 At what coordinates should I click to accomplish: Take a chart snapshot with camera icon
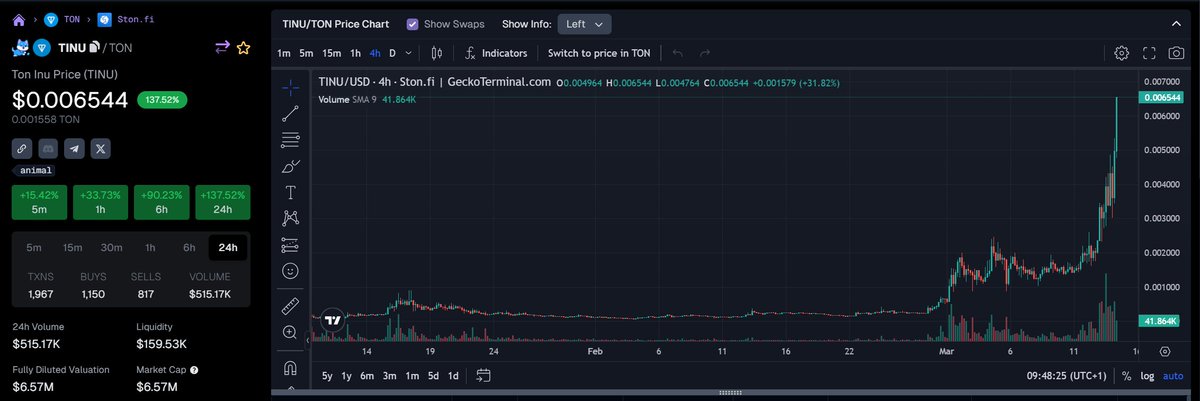pos(1177,53)
